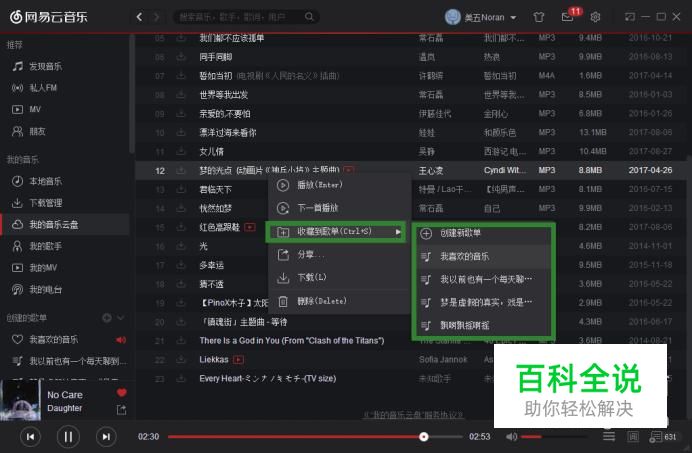This screenshot has height=453, width=692.
Task: Mute audio with the speaker icon
Action: [511, 437]
